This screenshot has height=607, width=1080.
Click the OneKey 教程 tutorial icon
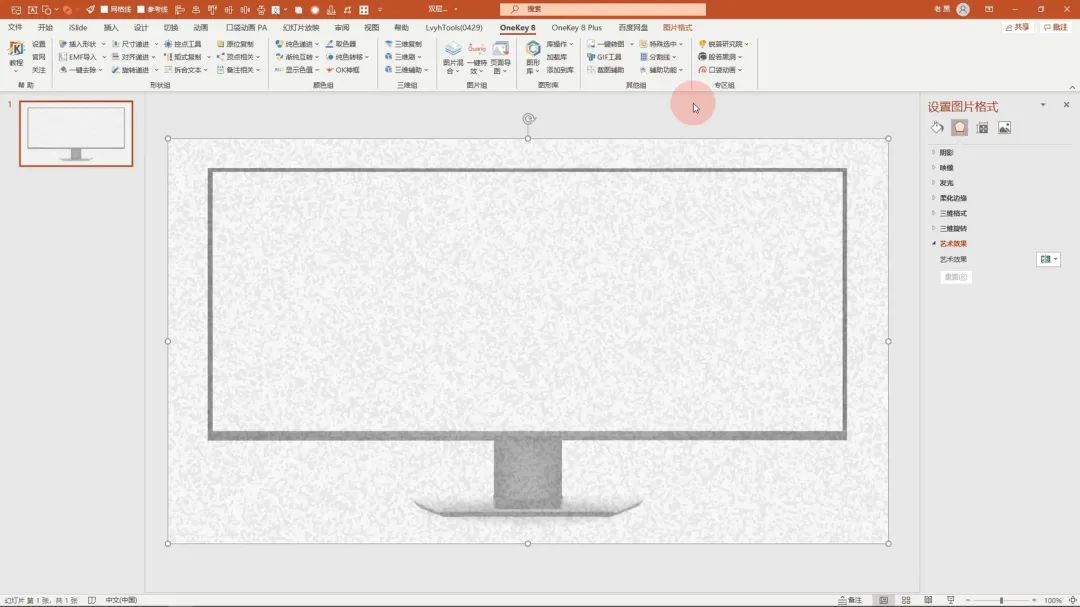(16, 53)
